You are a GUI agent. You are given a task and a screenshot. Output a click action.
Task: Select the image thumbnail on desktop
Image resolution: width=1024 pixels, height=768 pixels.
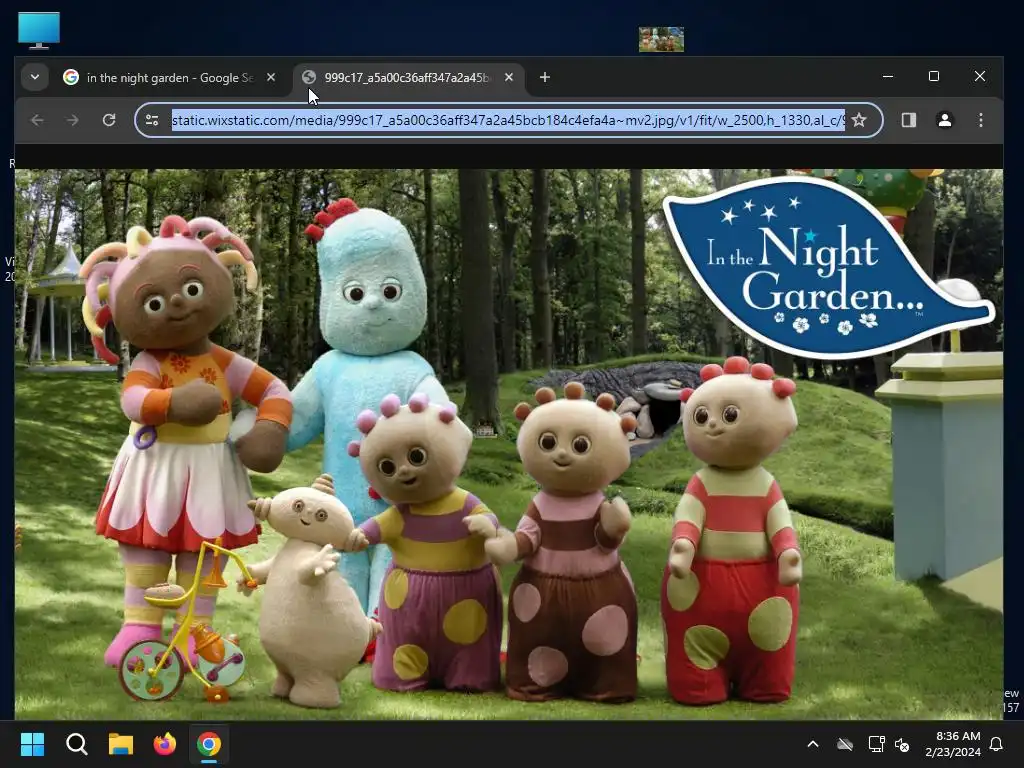(x=661, y=39)
